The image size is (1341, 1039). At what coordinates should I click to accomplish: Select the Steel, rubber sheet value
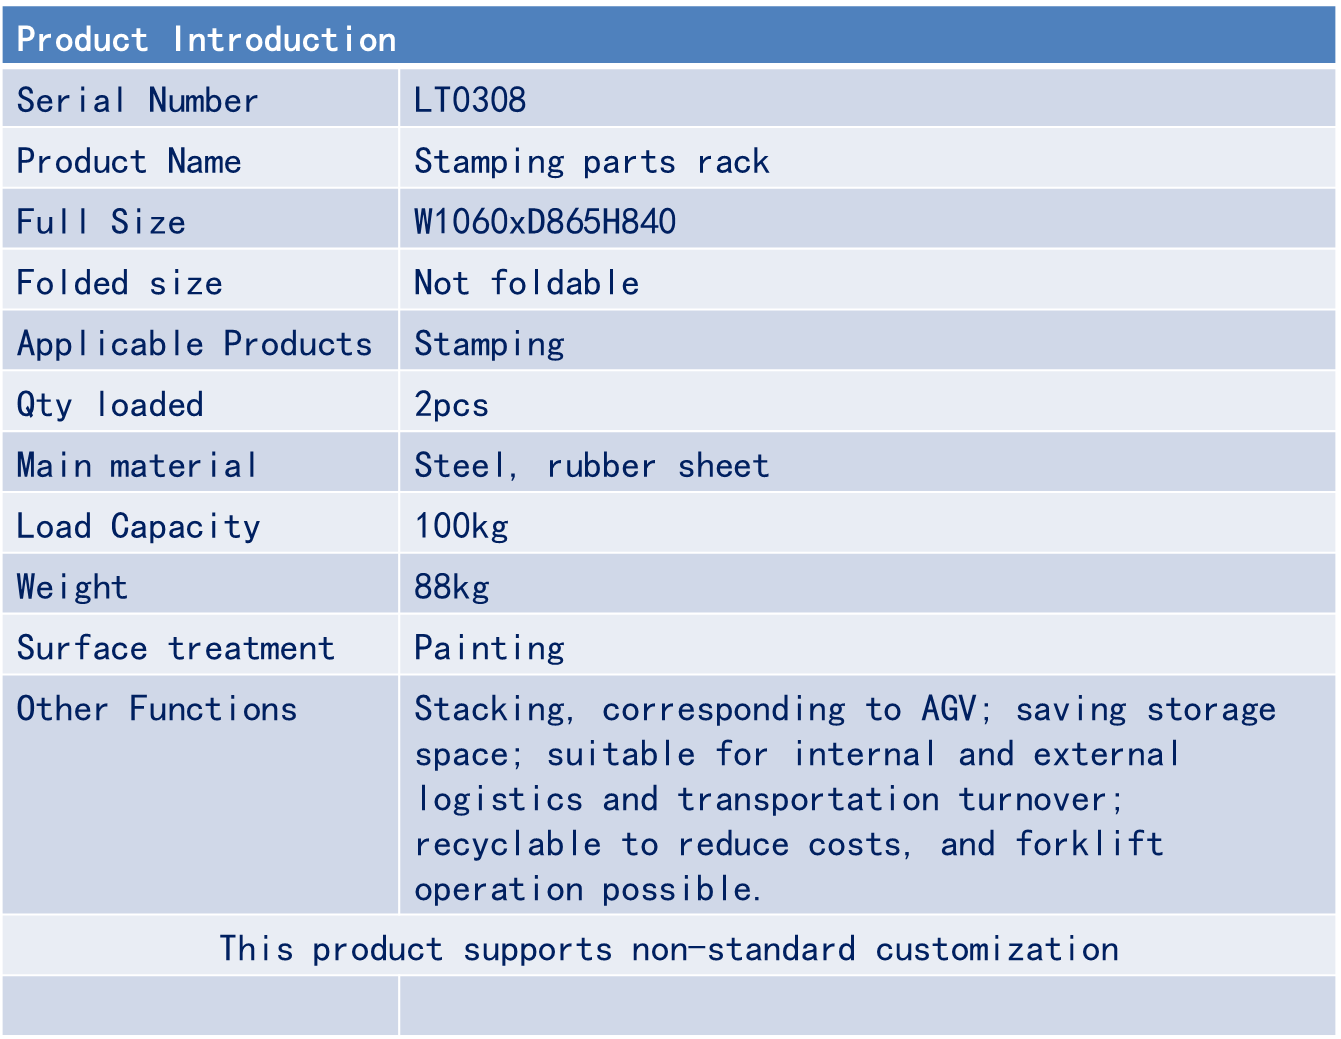pyautogui.click(x=592, y=466)
